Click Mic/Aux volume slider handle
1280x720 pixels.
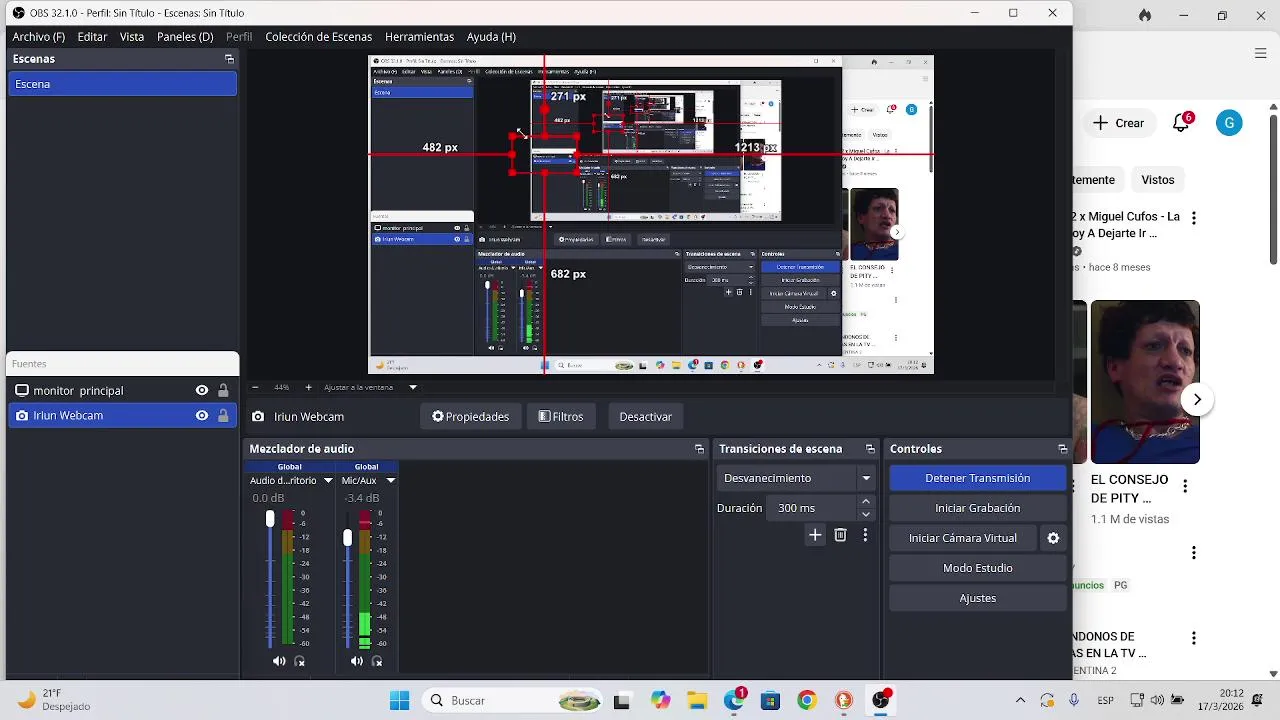(x=347, y=538)
